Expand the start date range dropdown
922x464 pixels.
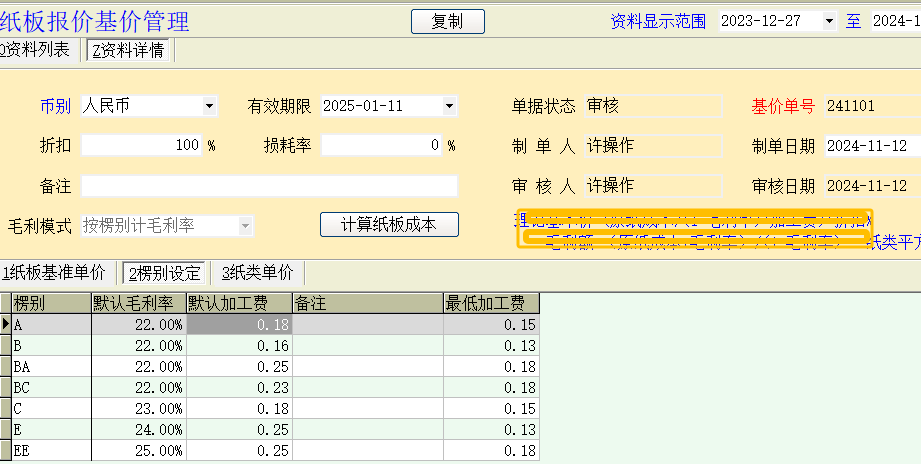829,21
